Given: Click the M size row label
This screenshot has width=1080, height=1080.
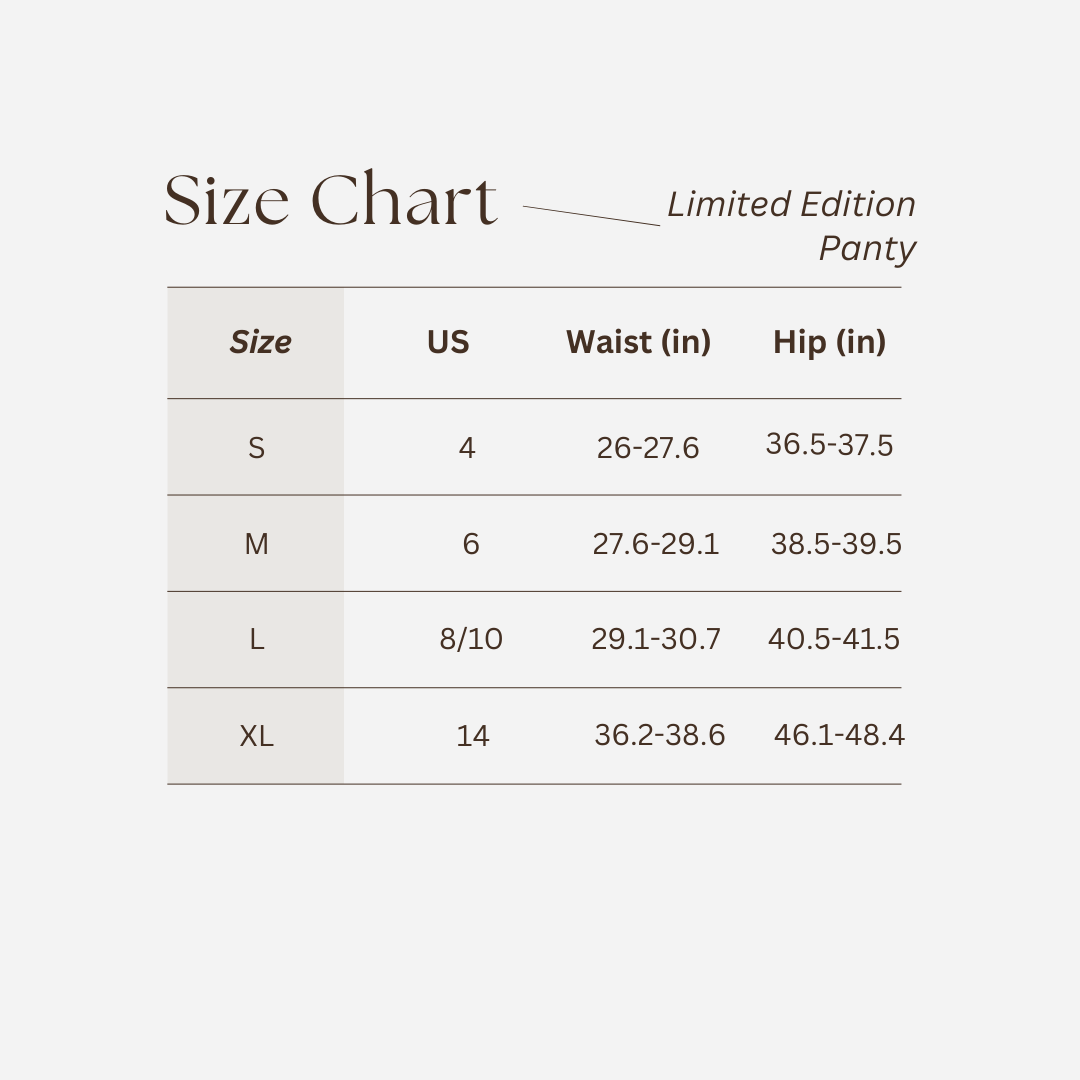Looking at the screenshot, I should (x=256, y=544).
